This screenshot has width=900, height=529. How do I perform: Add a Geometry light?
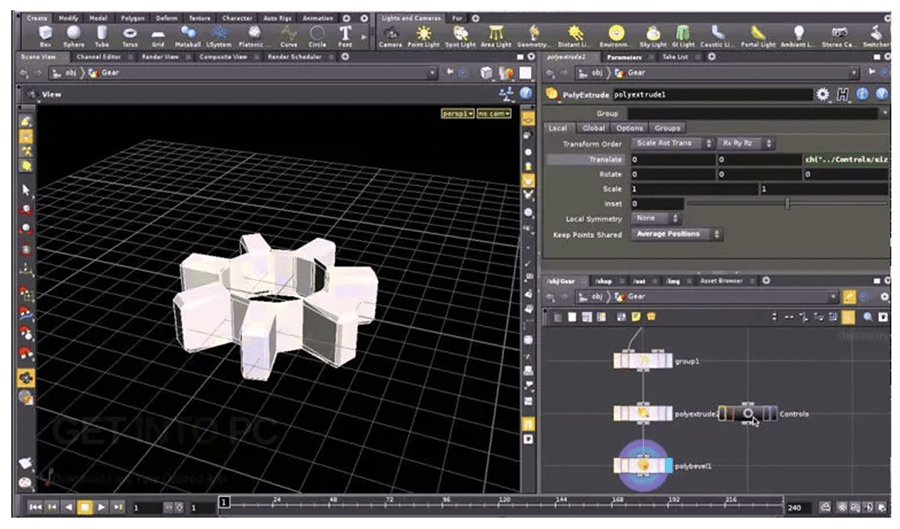coord(533,36)
